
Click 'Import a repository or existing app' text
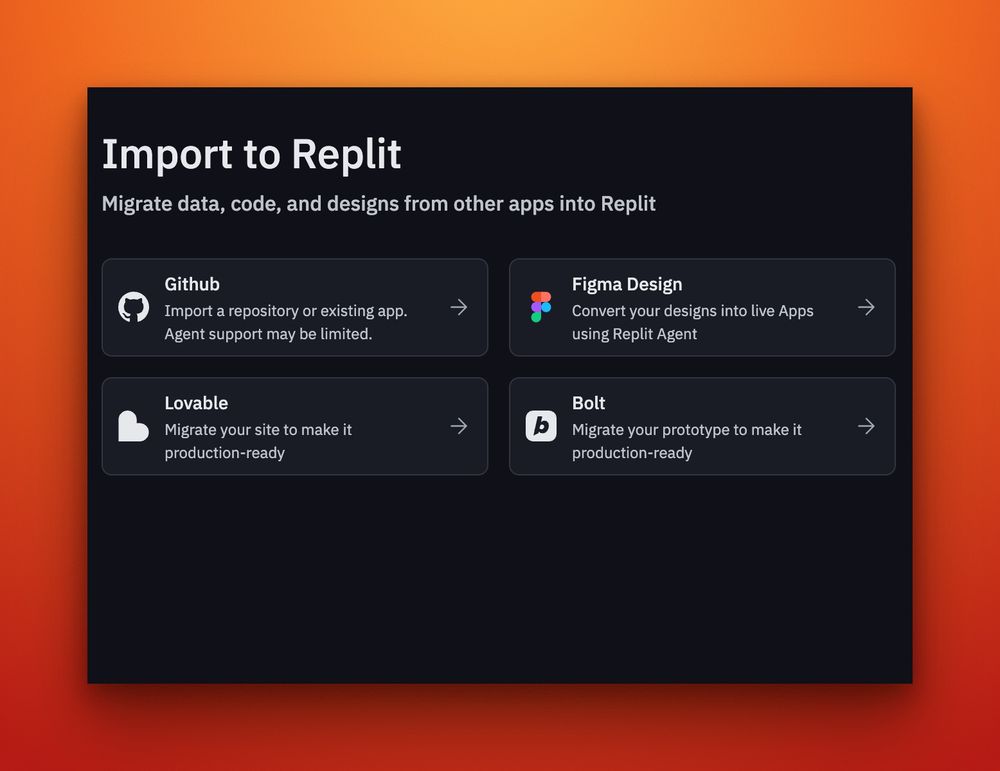tap(286, 311)
